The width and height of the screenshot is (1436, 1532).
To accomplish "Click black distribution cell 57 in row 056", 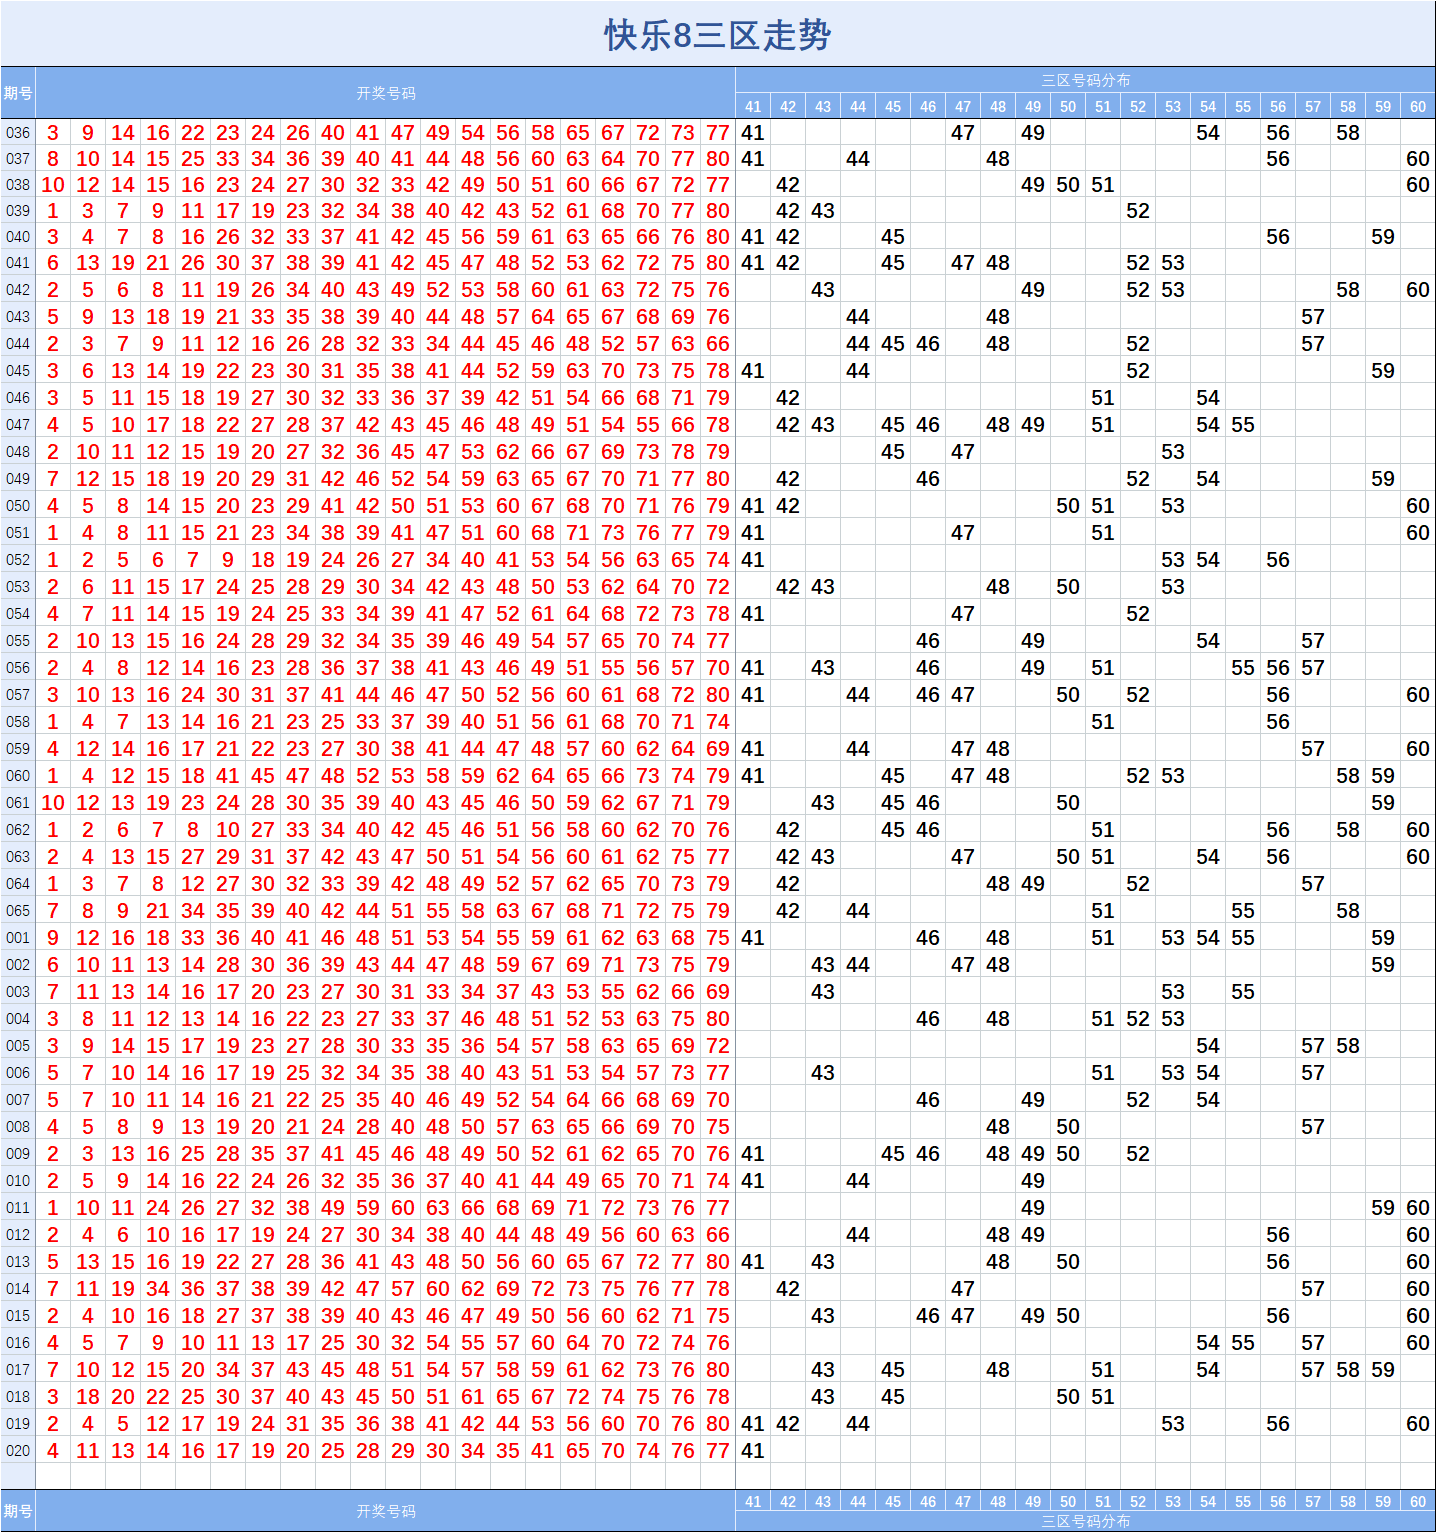I will [1313, 668].
